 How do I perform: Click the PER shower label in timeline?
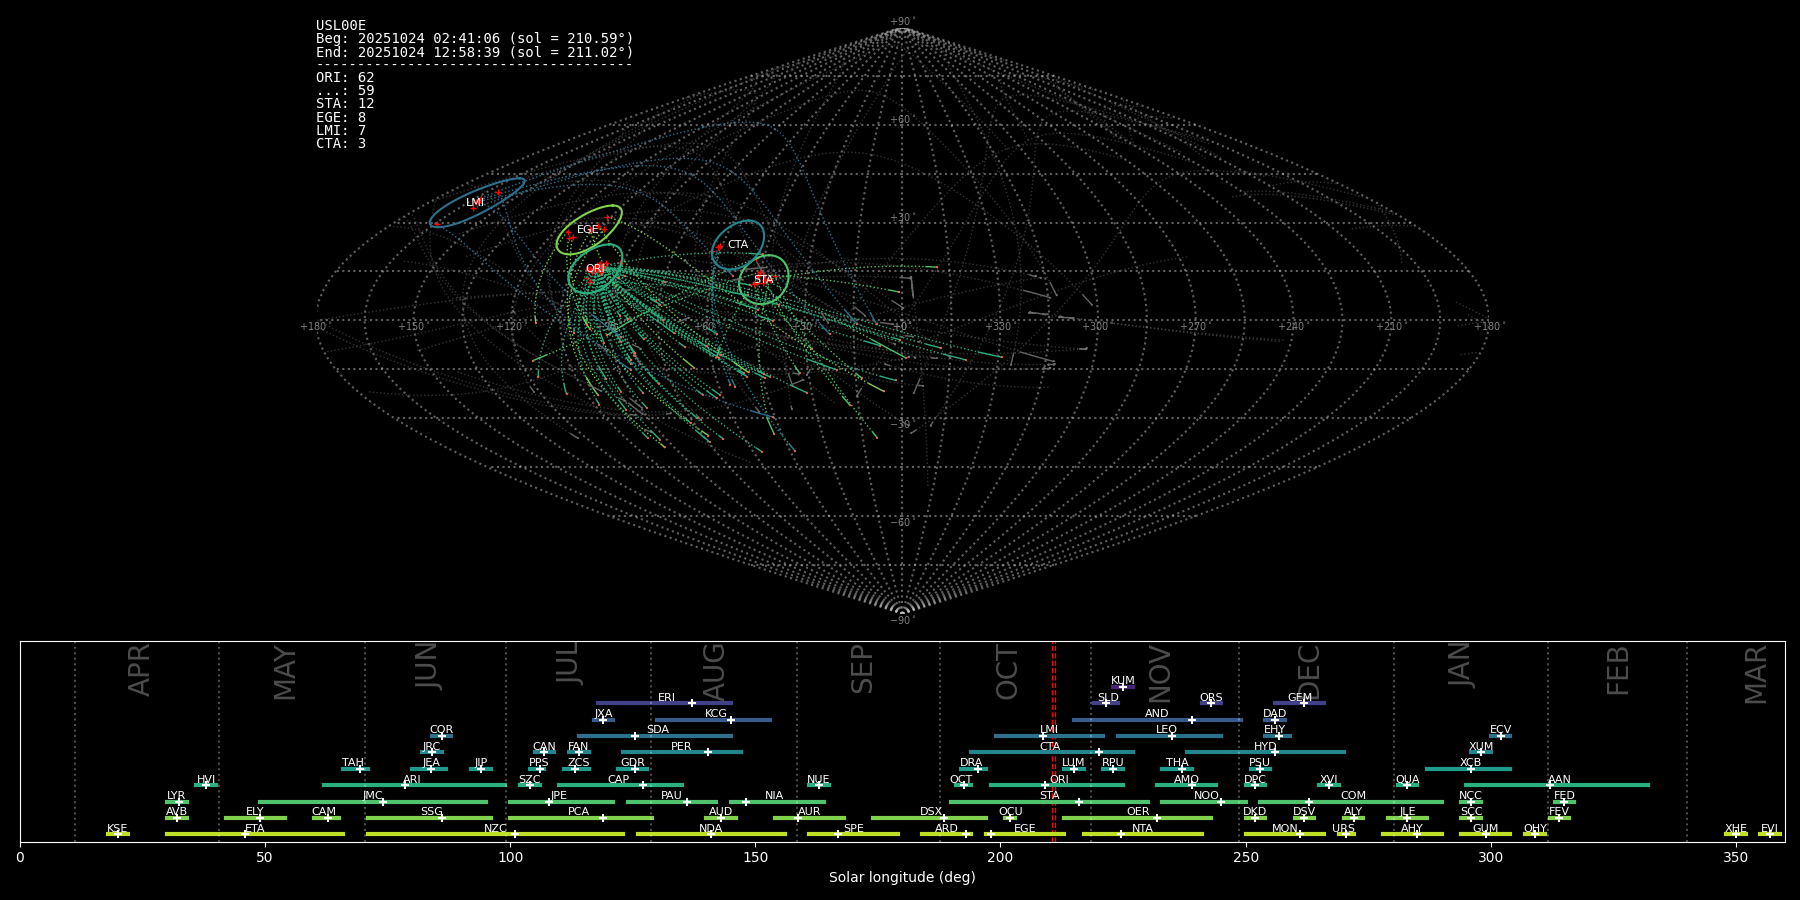[681, 747]
